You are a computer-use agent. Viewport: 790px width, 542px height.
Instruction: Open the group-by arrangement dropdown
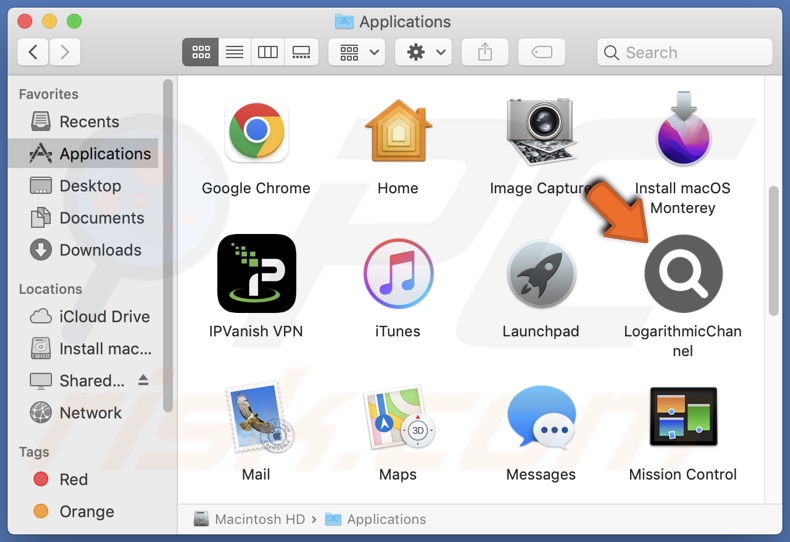(x=357, y=52)
